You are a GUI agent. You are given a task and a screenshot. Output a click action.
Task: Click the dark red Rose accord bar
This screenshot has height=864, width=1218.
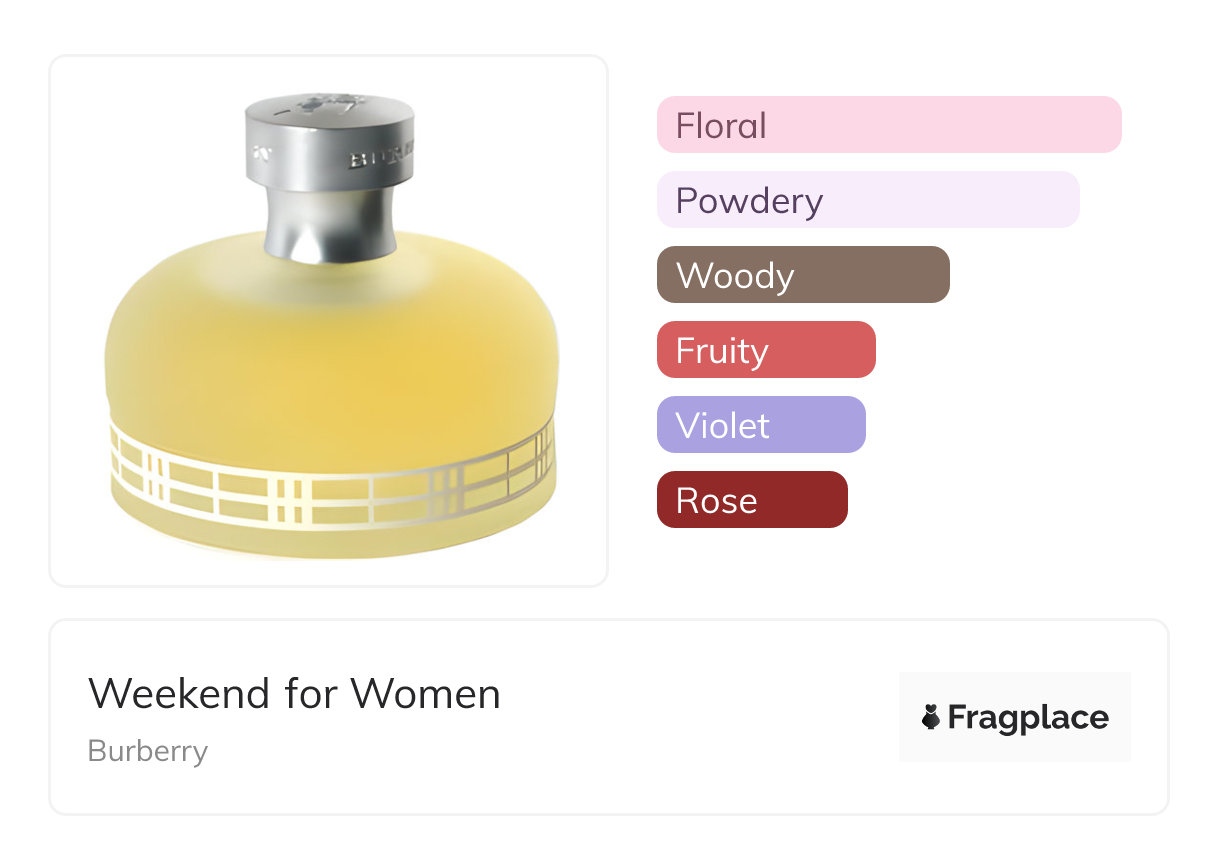751,500
